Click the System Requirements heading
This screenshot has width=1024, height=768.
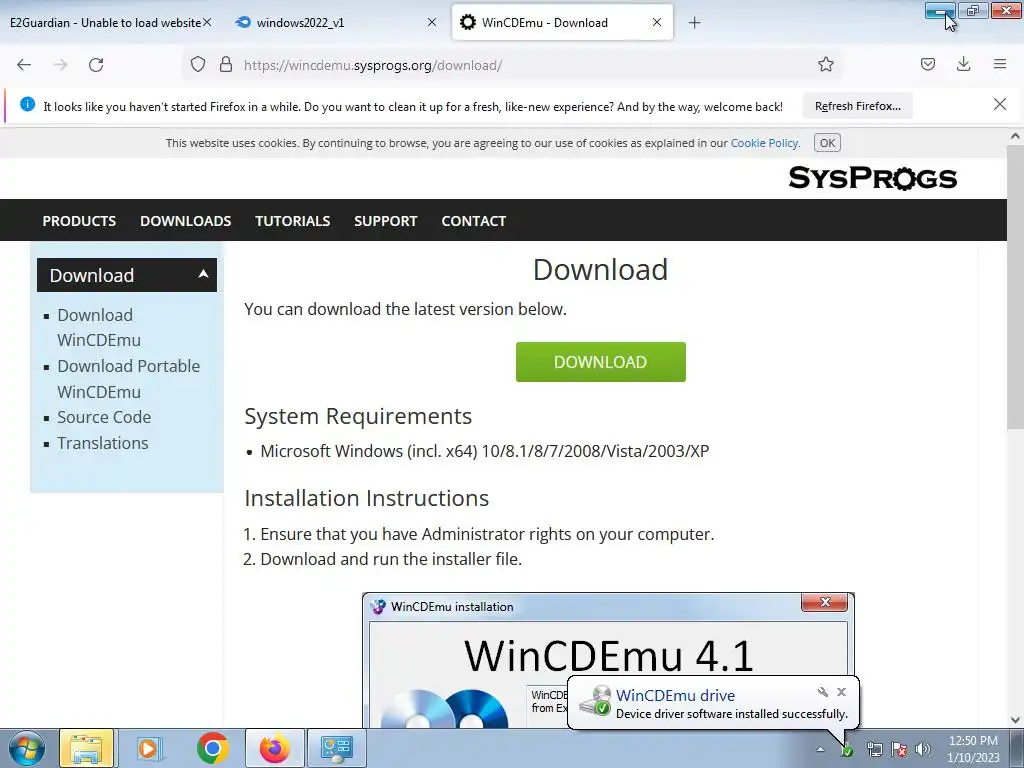click(358, 416)
